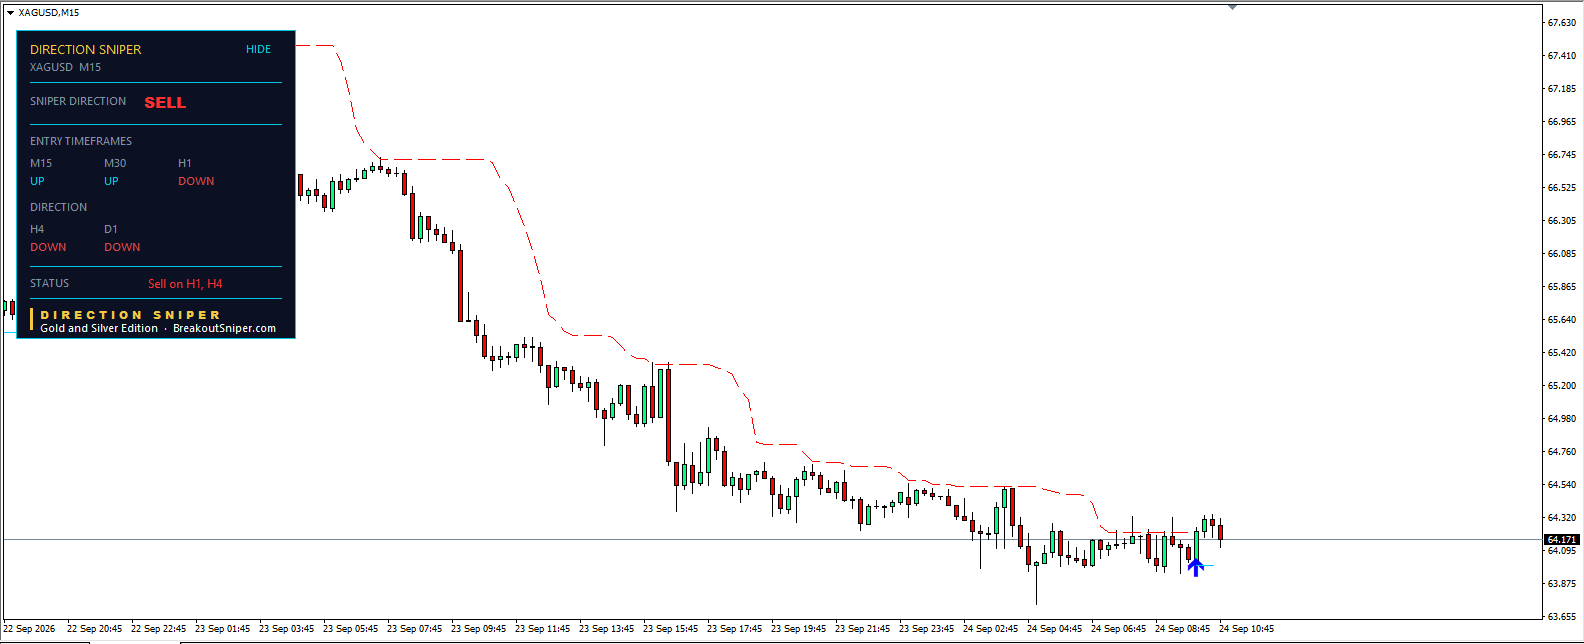
Task: Click the '24 Sep 10:45' time axis label
Action: [x=1247, y=629]
